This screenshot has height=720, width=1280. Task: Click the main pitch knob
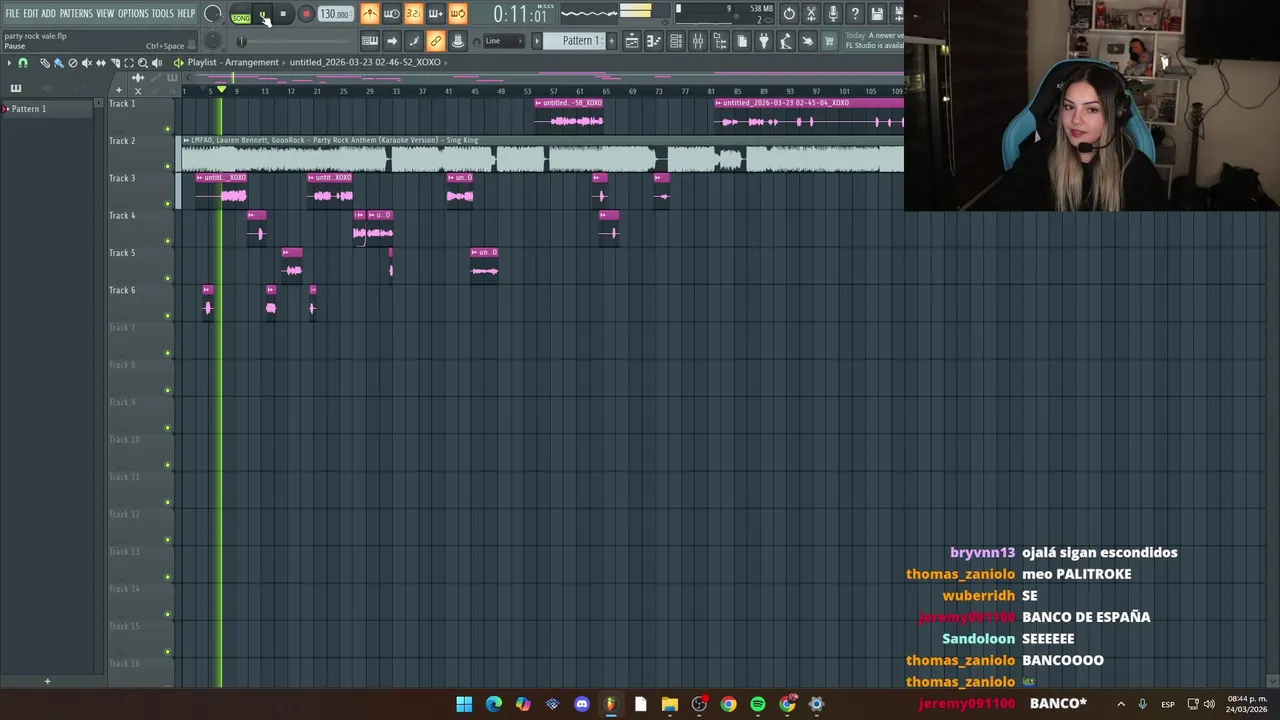point(213,41)
